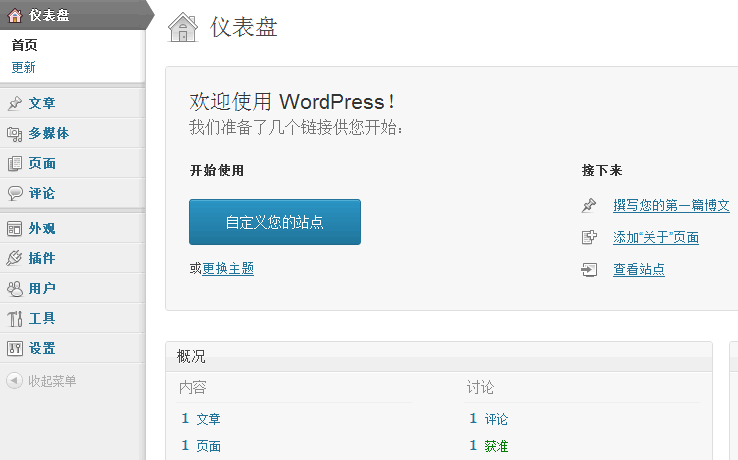Open the 多媒体 menu

[72, 133]
